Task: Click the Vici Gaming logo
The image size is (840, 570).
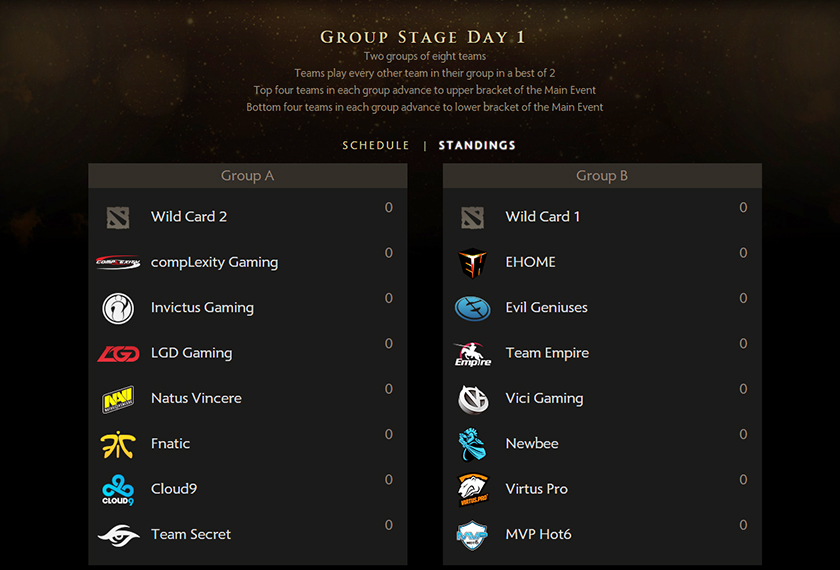Action: click(x=472, y=399)
